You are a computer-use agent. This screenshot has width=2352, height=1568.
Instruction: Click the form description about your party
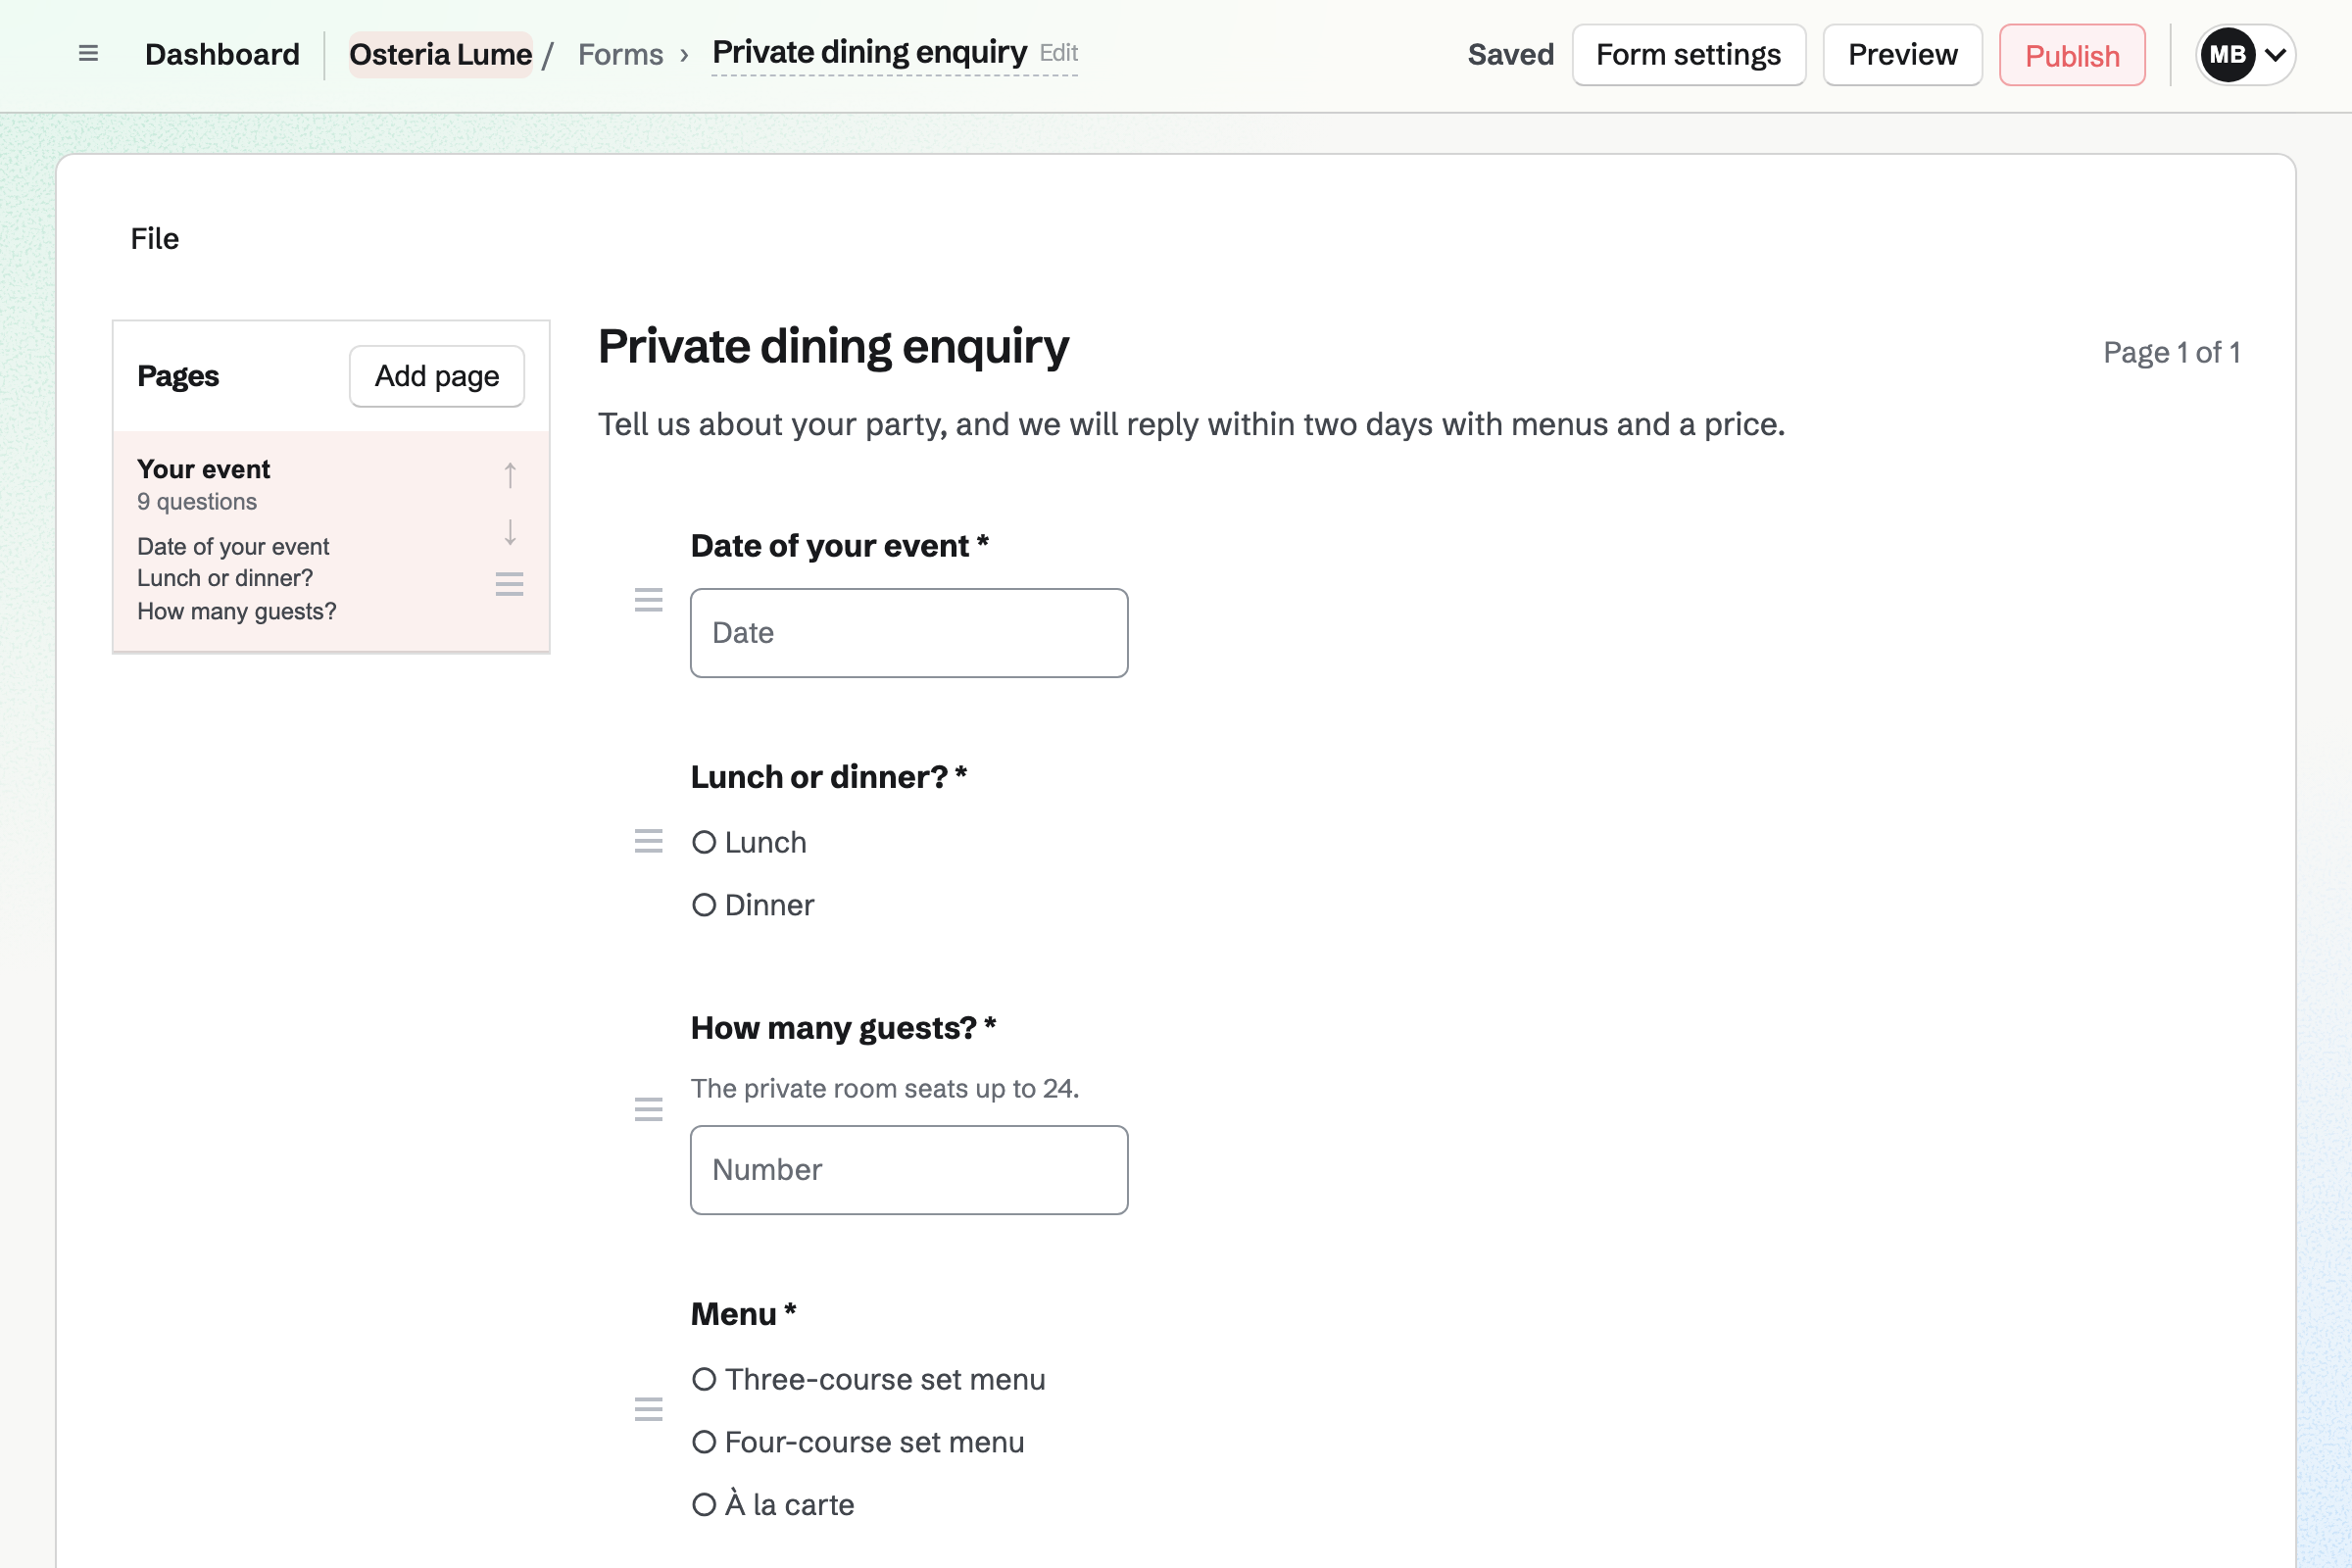click(1191, 425)
